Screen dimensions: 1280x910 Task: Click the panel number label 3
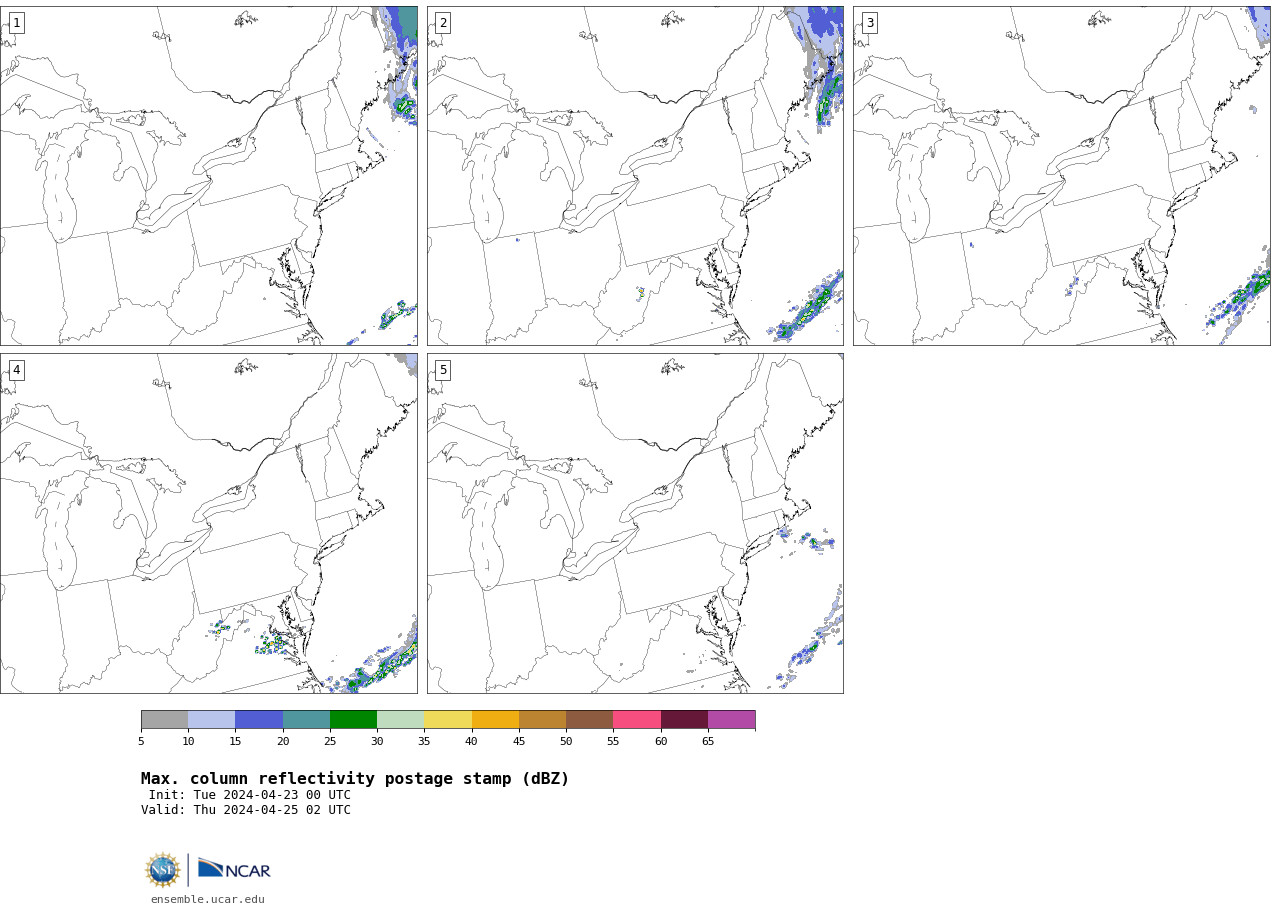pyautogui.click(x=869, y=23)
